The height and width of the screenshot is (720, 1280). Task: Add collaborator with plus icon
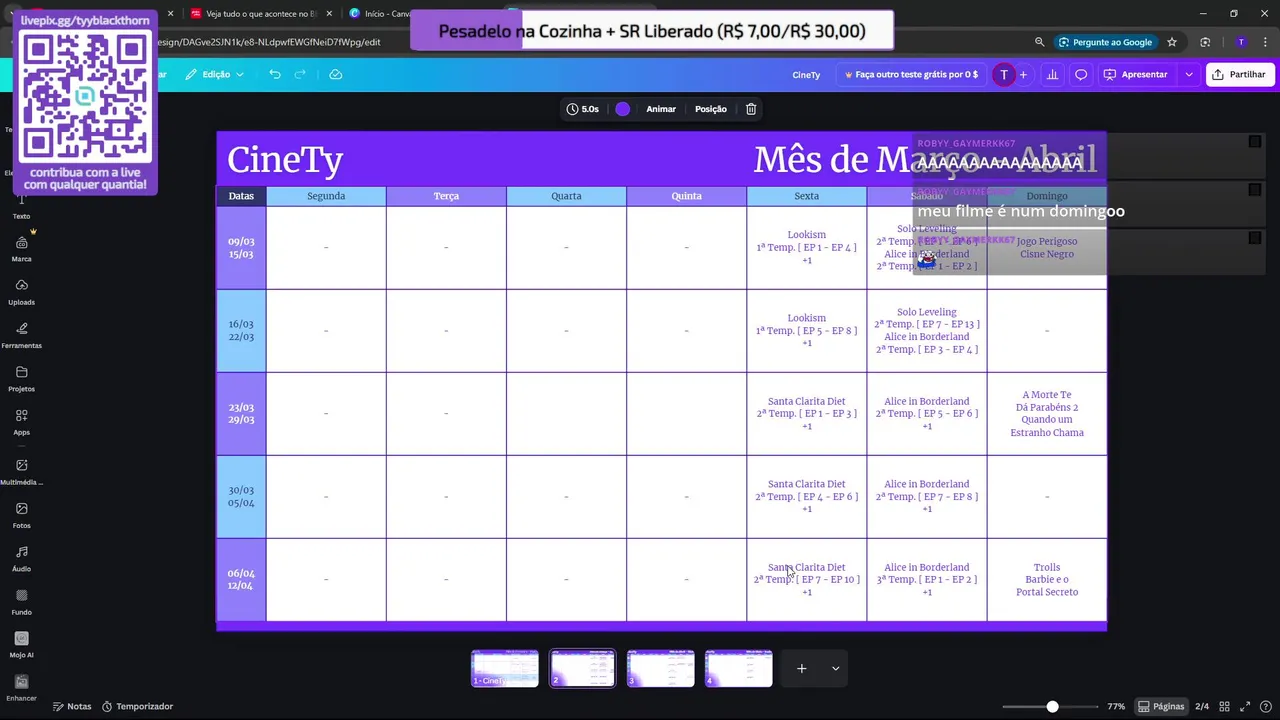click(x=1023, y=74)
